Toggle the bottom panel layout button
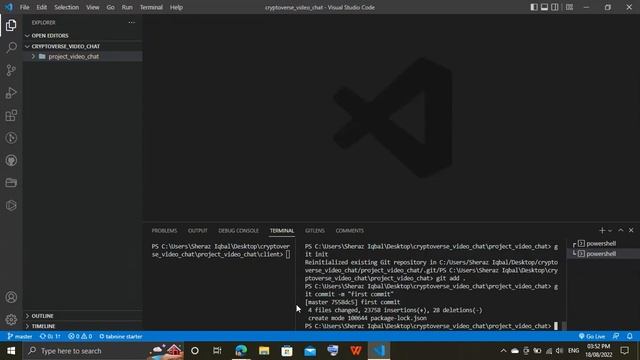 pyautogui.click(x=544, y=7)
